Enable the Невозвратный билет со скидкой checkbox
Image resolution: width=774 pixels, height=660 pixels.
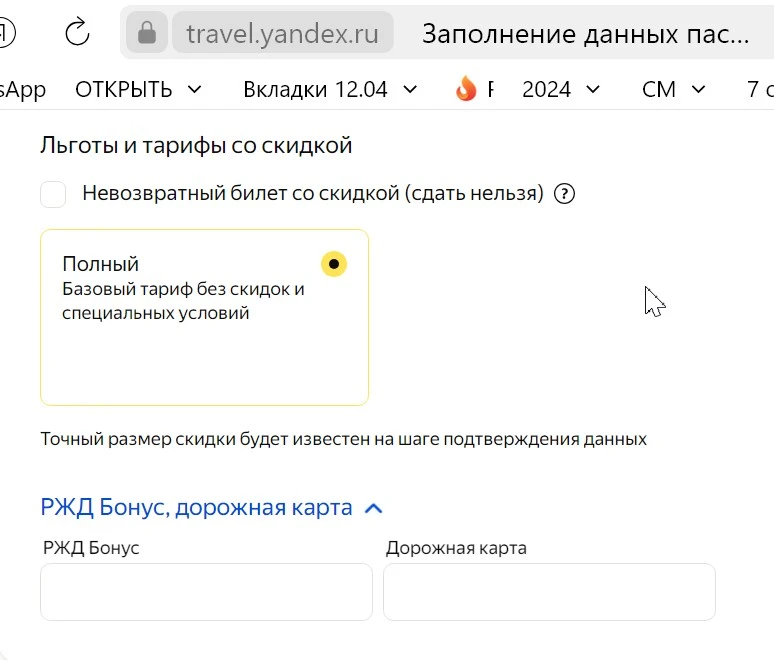pos(53,194)
